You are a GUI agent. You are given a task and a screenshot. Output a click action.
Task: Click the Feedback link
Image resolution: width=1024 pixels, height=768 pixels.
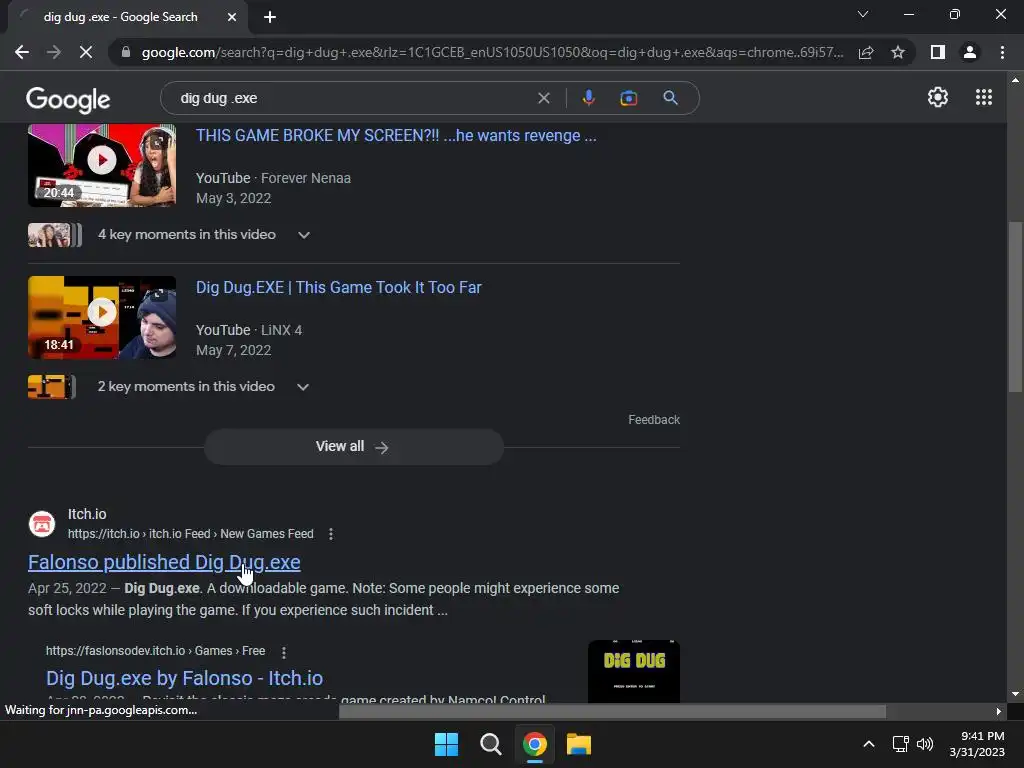(x=654, y=420)
